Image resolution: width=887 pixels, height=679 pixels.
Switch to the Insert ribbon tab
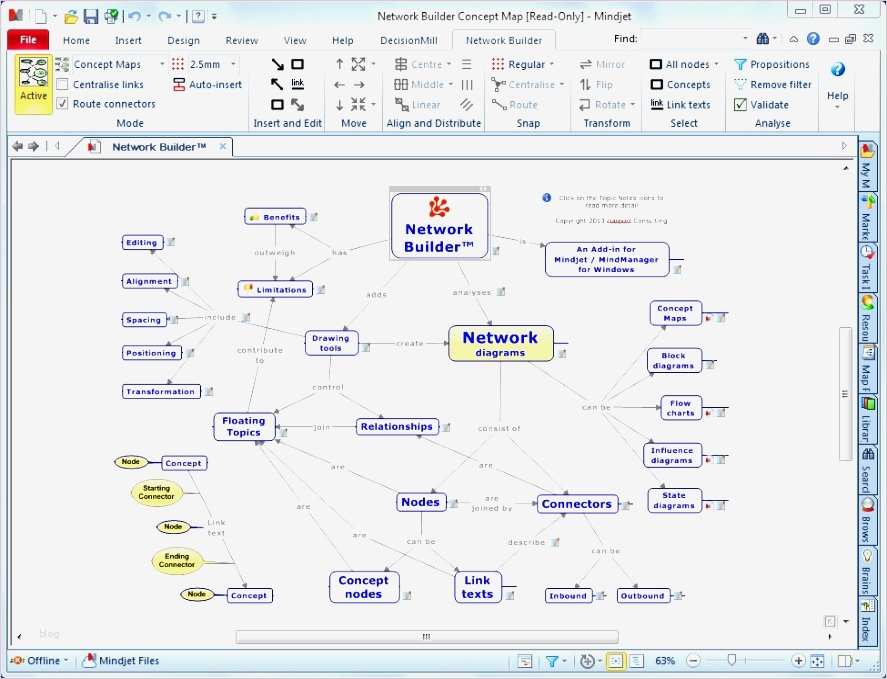(x=128, y=40)
